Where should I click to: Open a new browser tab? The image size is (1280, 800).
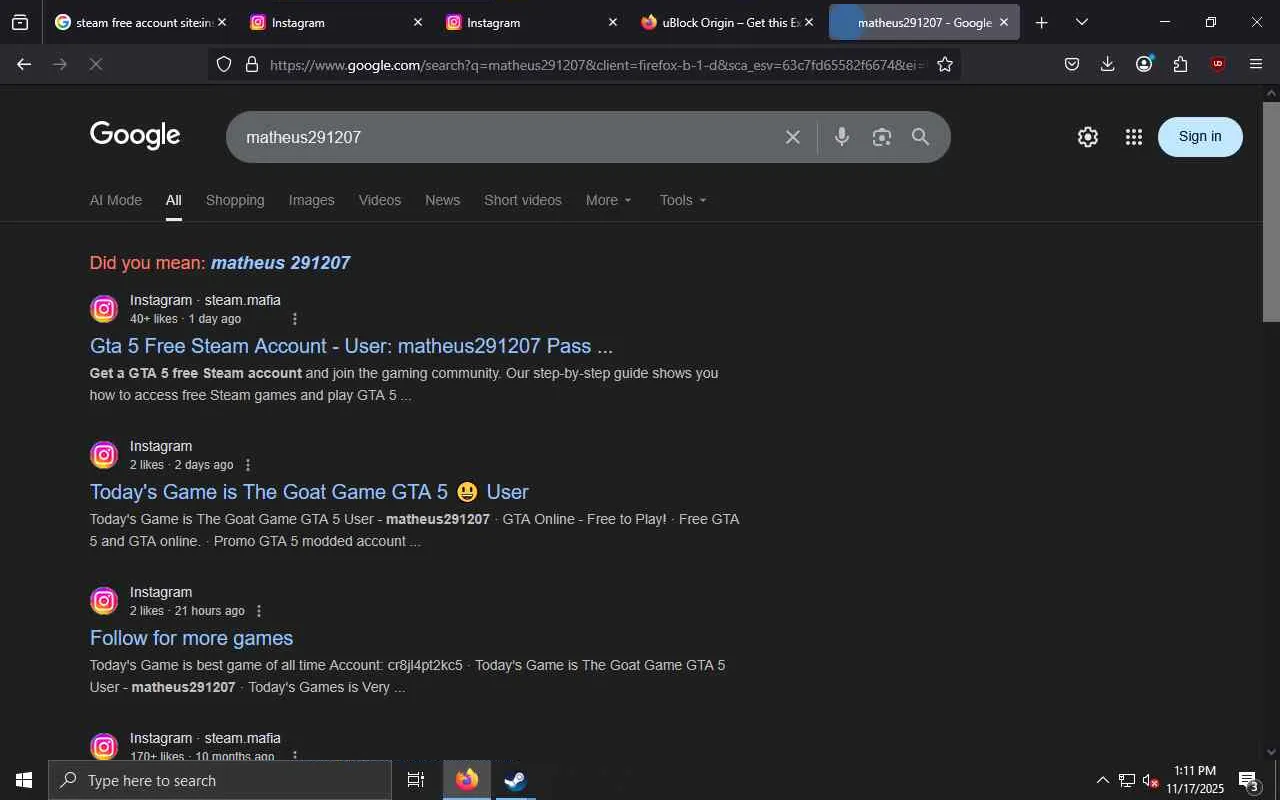click(x=1041, y=22)
